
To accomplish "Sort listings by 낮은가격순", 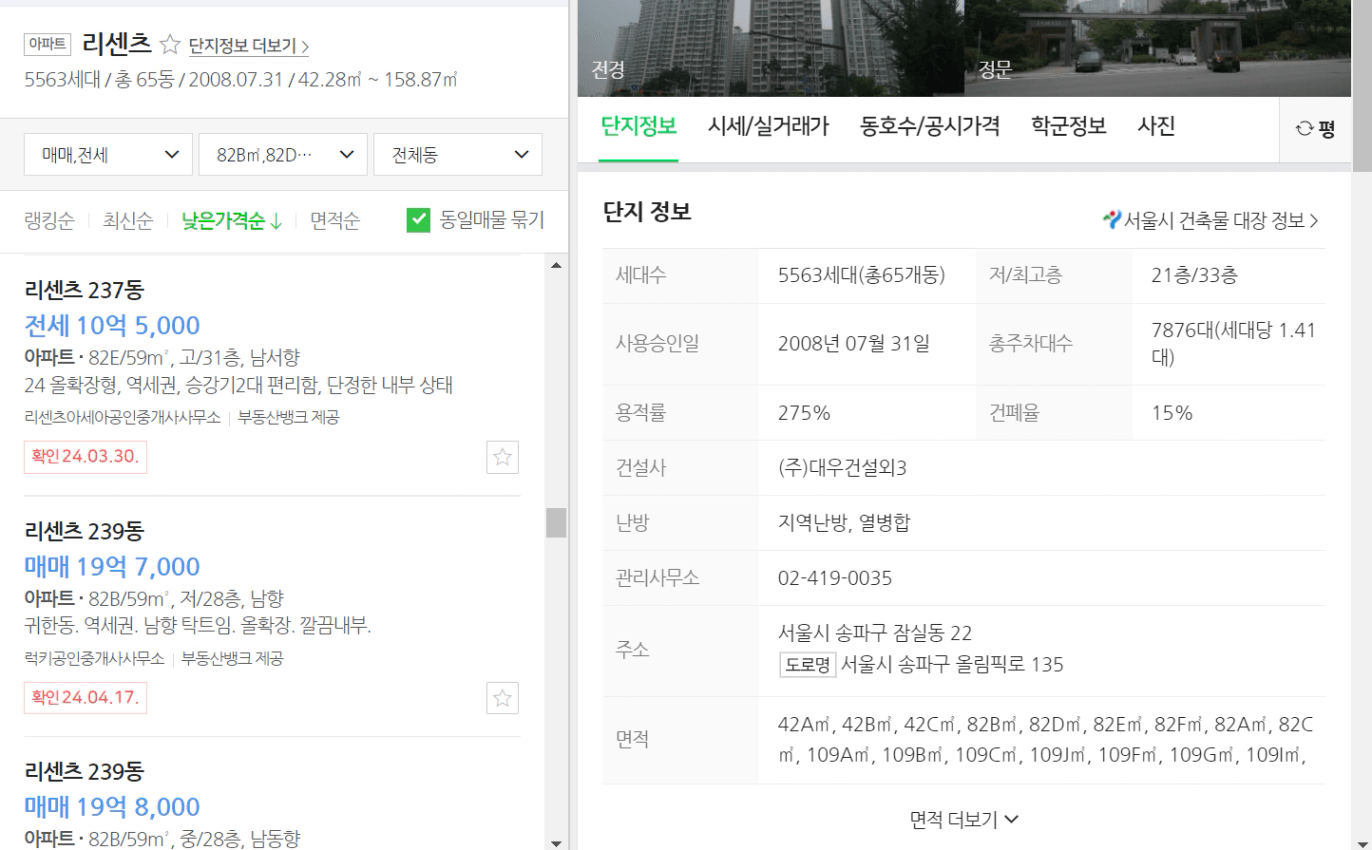I will point(232,221).
